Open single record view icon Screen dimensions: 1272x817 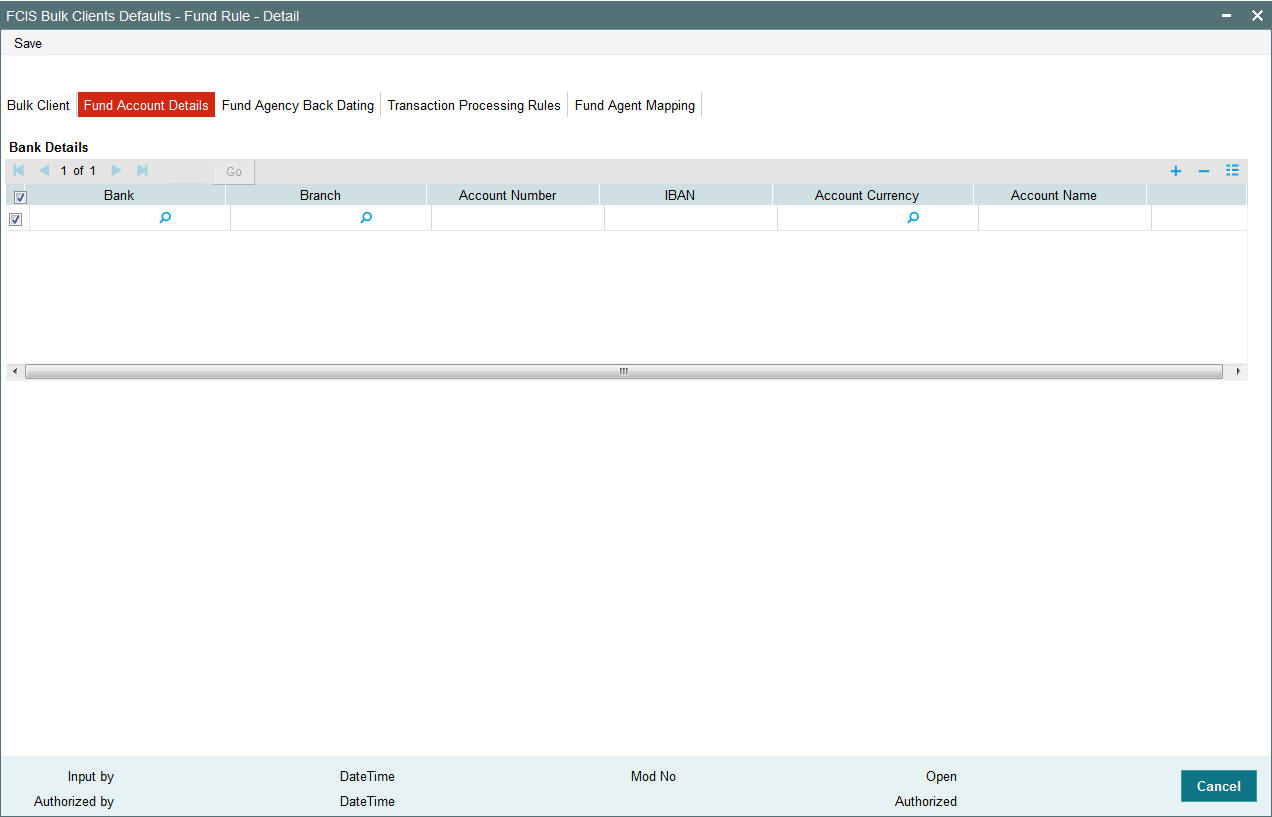[x=1233, y=171]
